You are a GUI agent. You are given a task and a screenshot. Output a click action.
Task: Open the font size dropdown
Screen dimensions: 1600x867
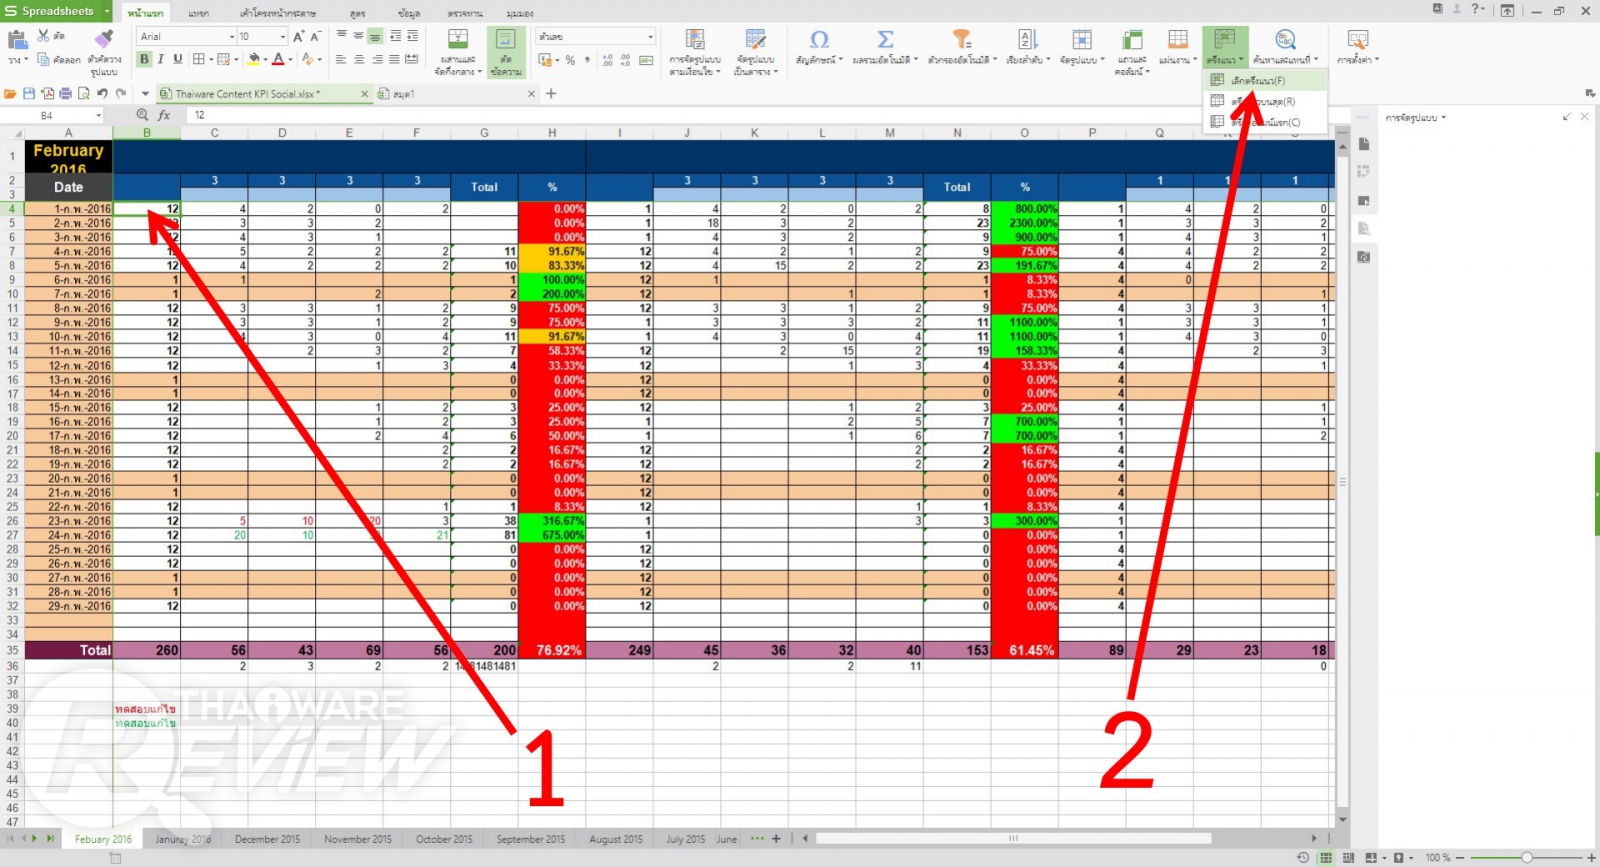283,36
